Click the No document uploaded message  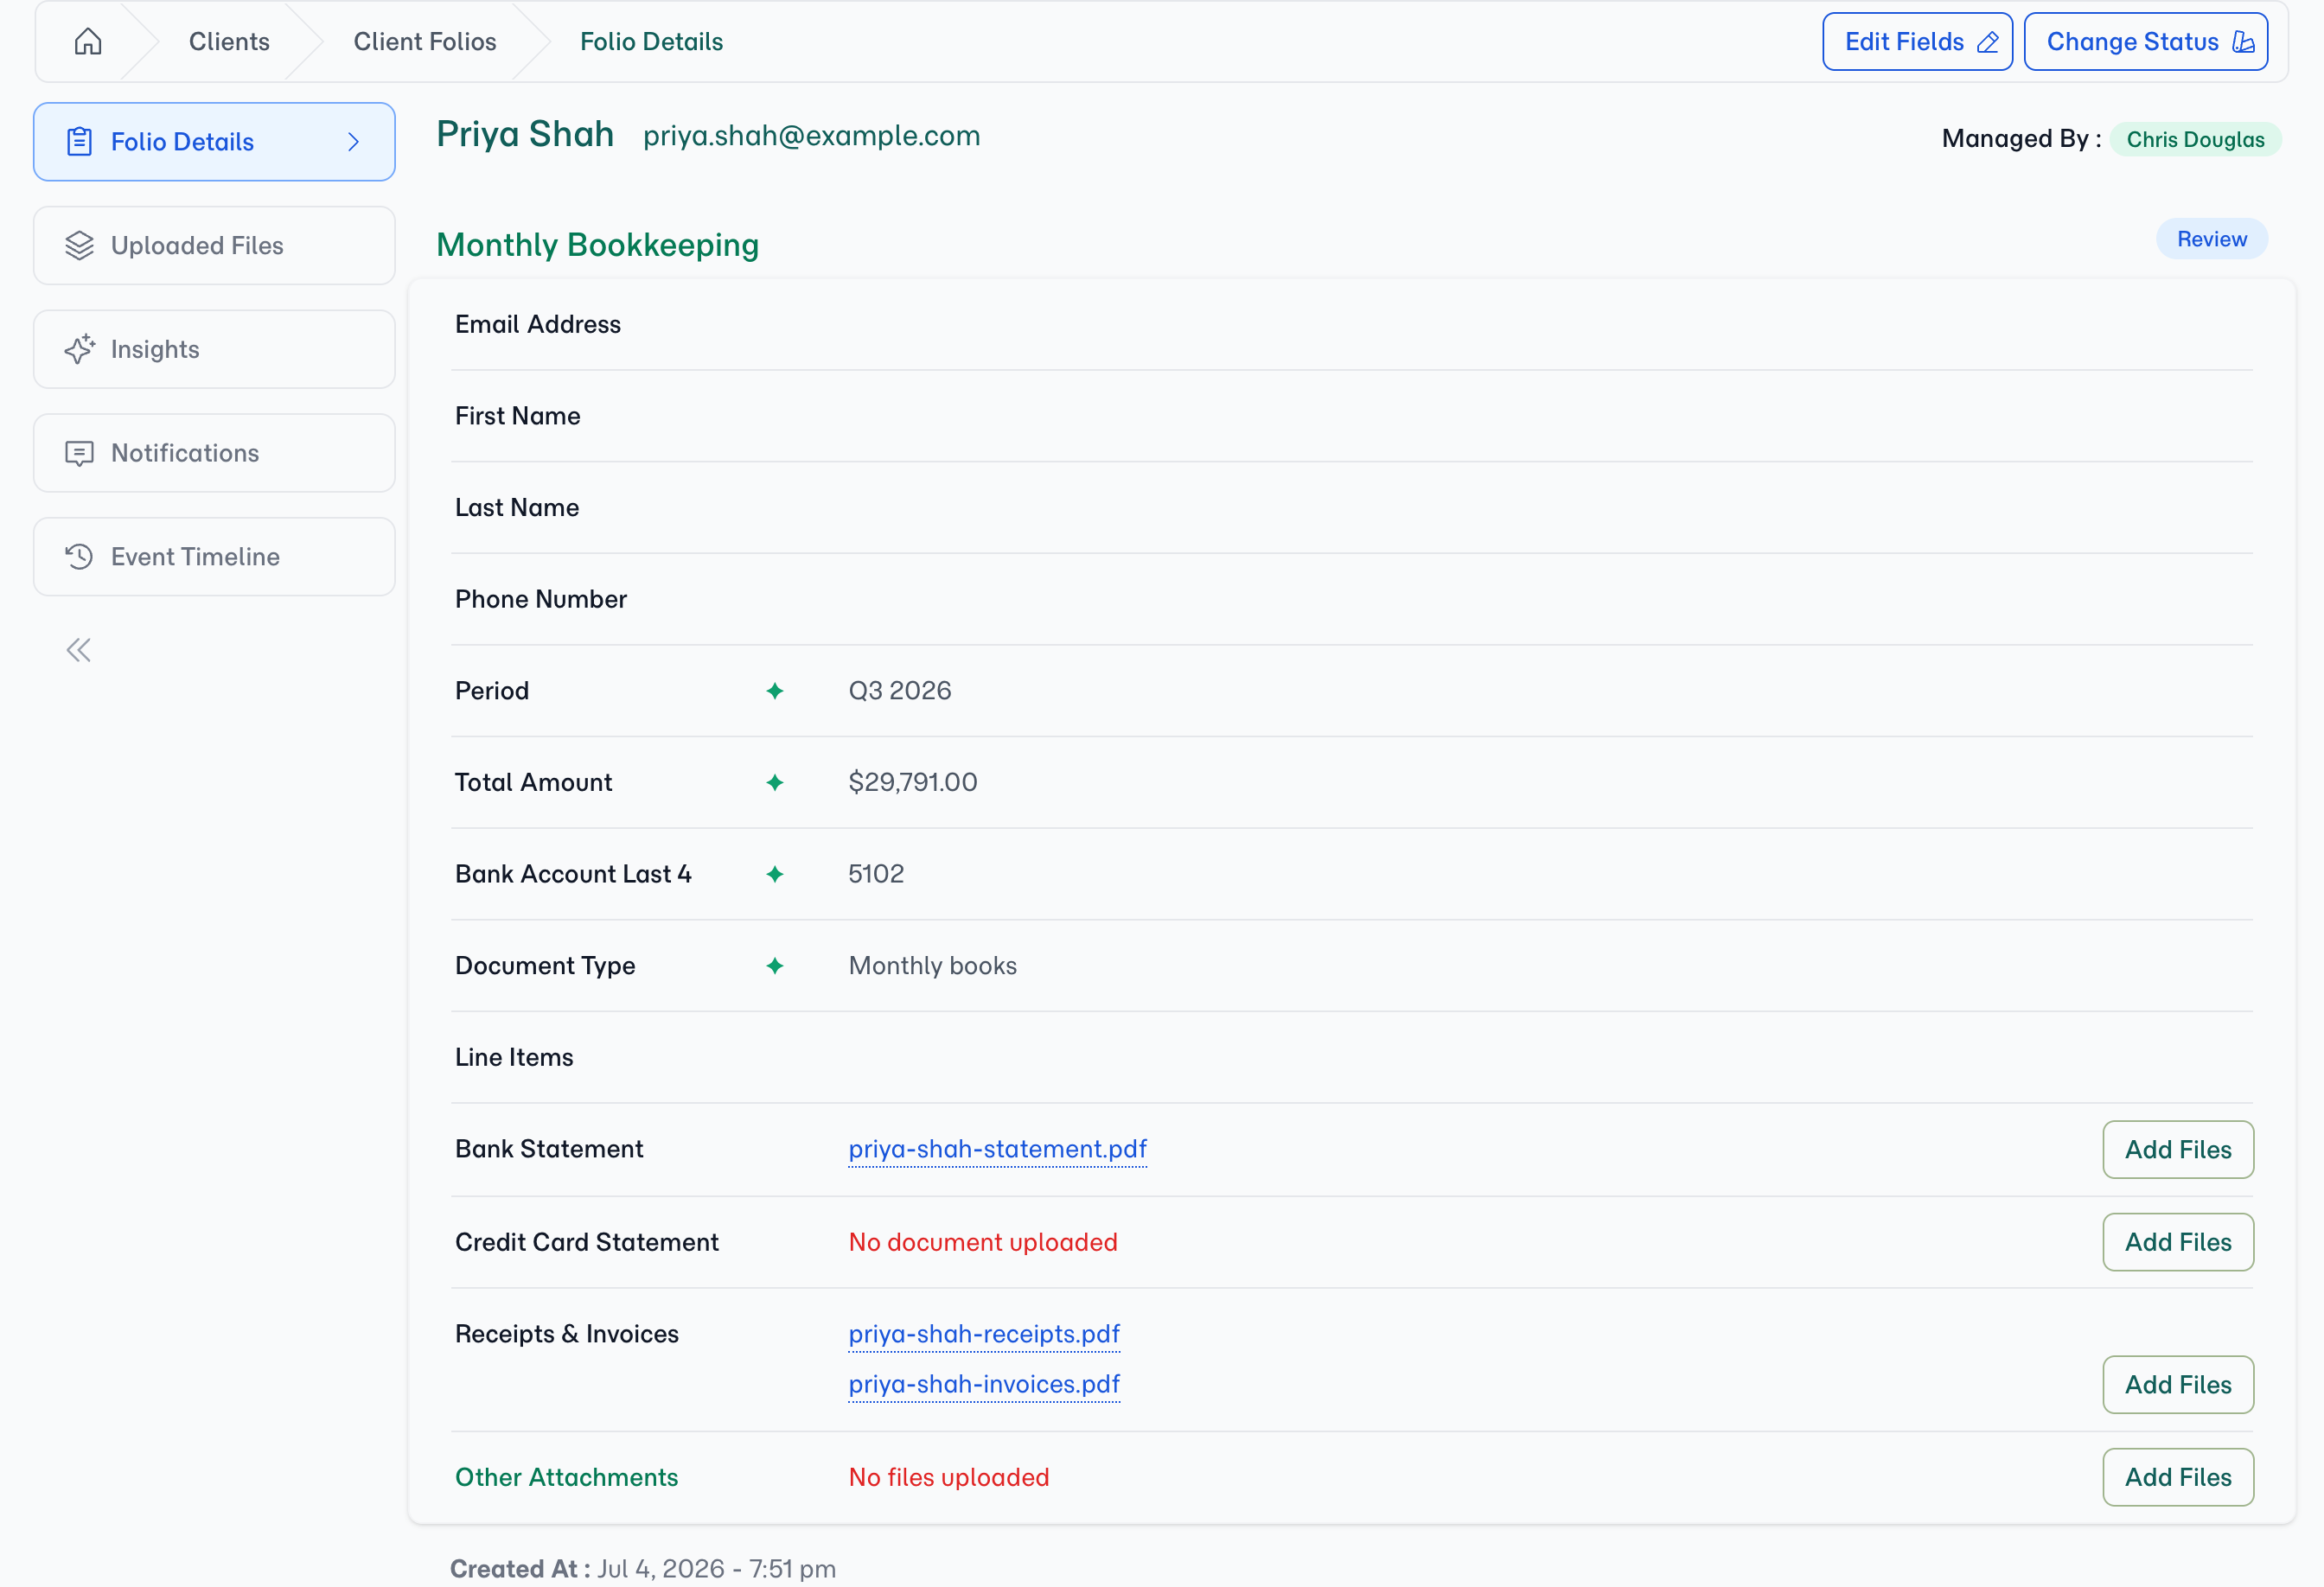[983, 1242]
